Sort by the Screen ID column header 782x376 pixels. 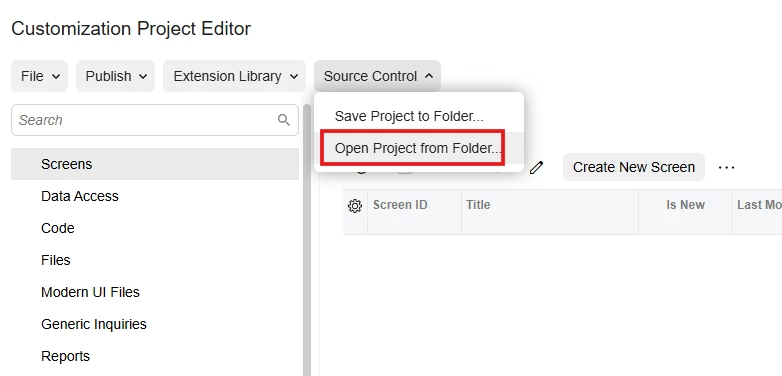point(400,205)
